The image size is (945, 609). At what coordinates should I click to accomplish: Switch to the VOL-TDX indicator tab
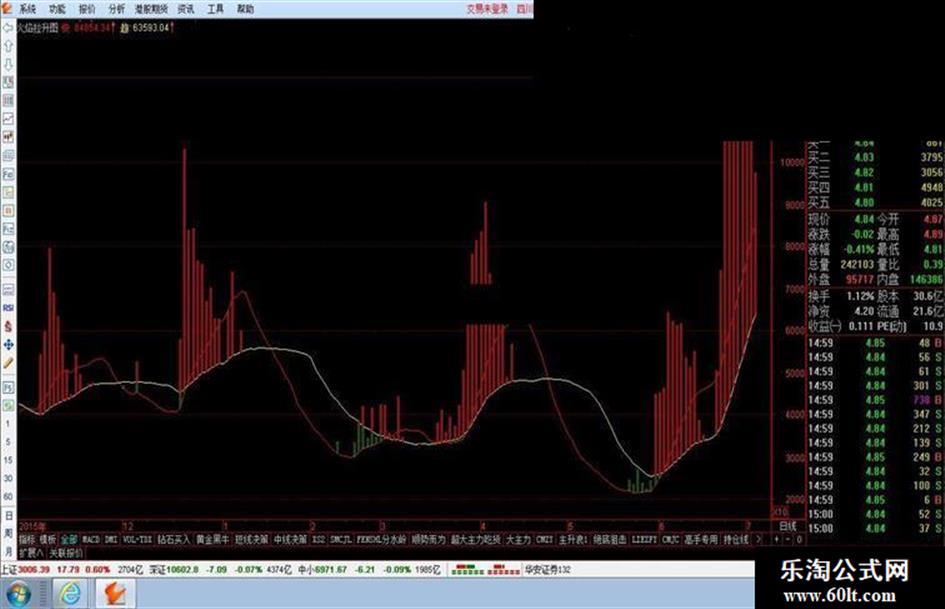tap(137, 539)
